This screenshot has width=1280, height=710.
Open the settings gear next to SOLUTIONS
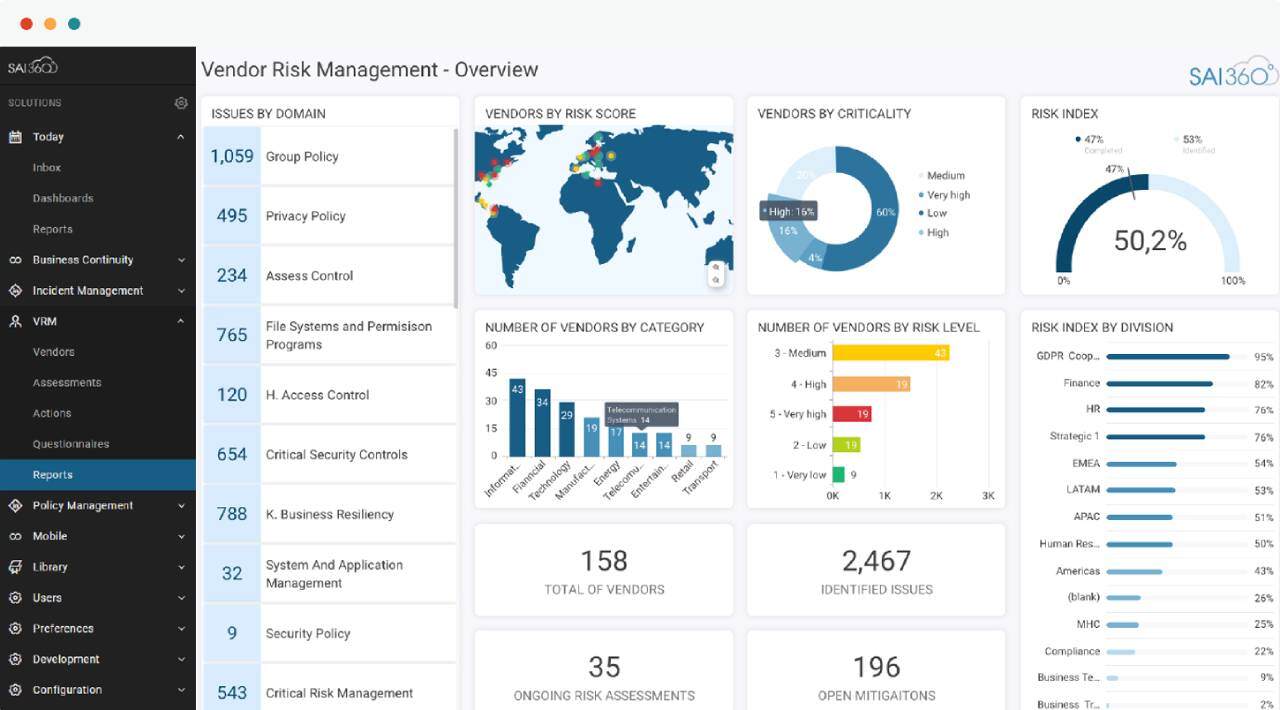click(181, 102)
